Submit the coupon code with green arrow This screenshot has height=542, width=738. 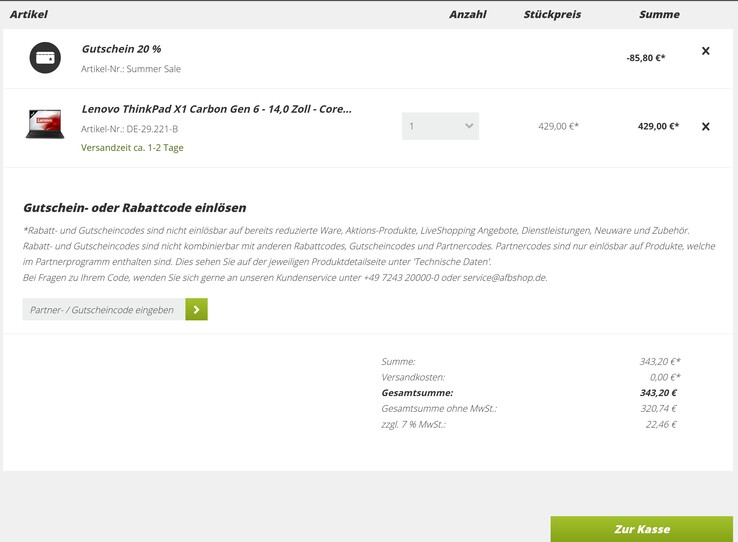[196, 310]
